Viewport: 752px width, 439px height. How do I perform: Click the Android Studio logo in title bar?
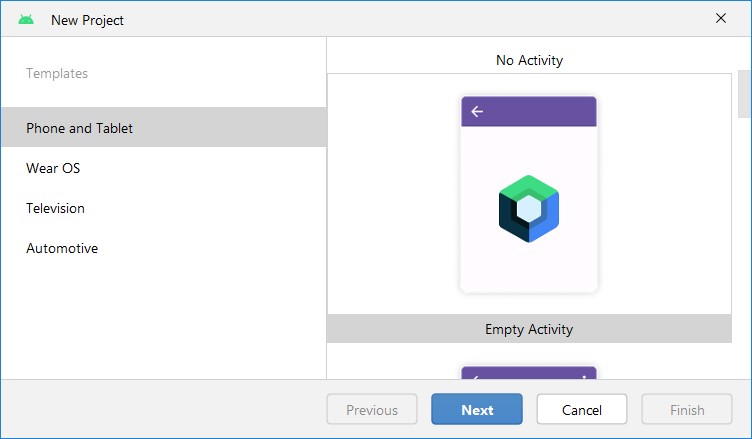26,19
